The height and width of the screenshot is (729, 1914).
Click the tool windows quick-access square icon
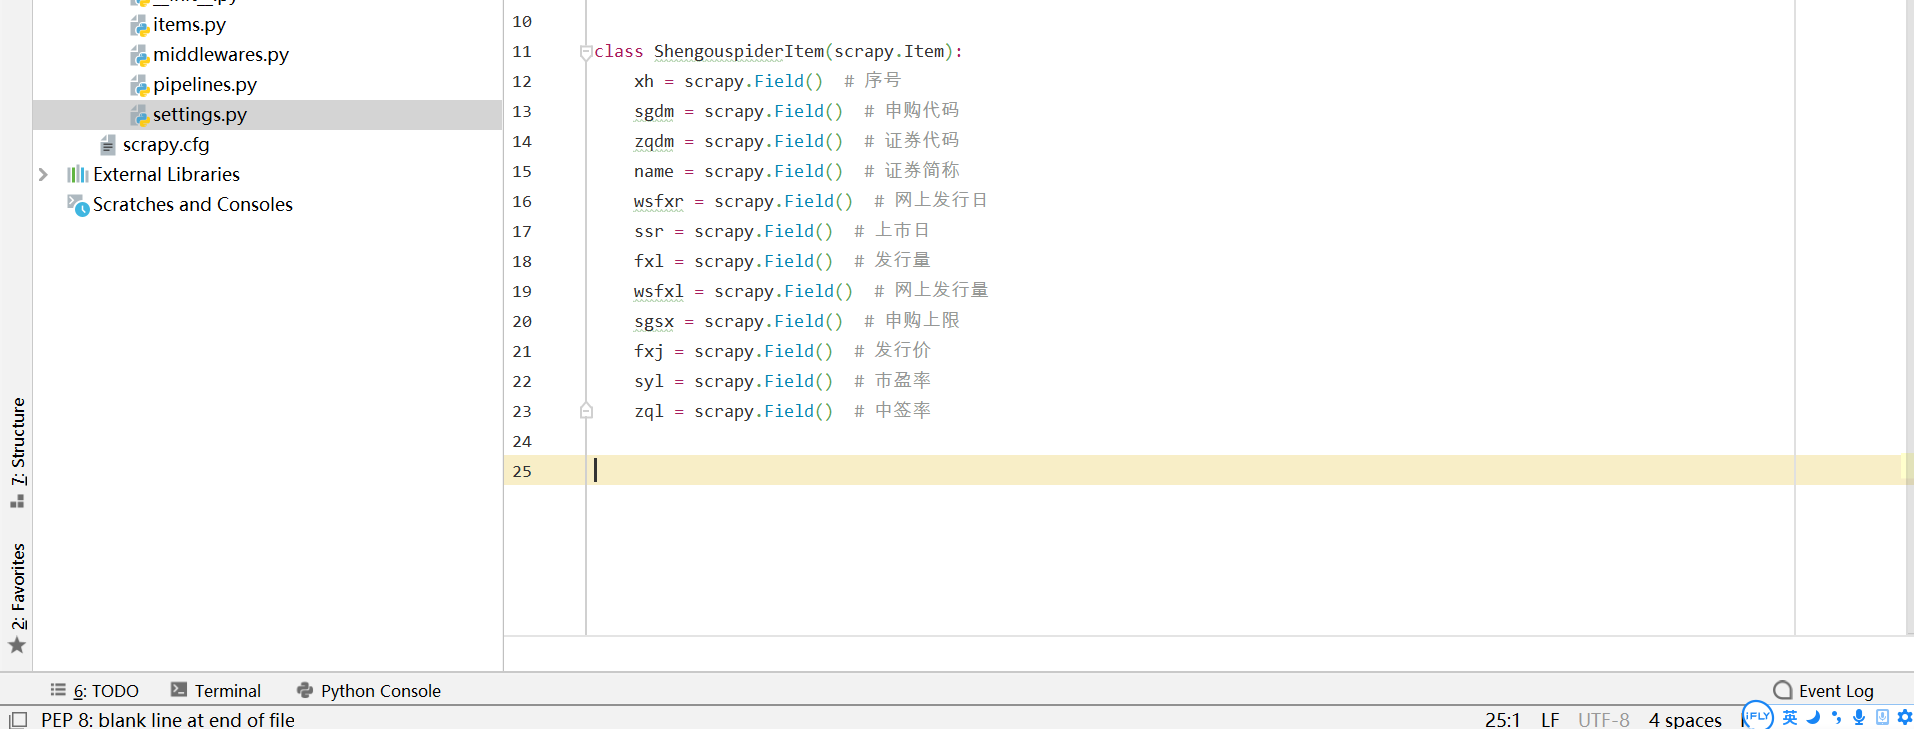[x=17, y=719]
